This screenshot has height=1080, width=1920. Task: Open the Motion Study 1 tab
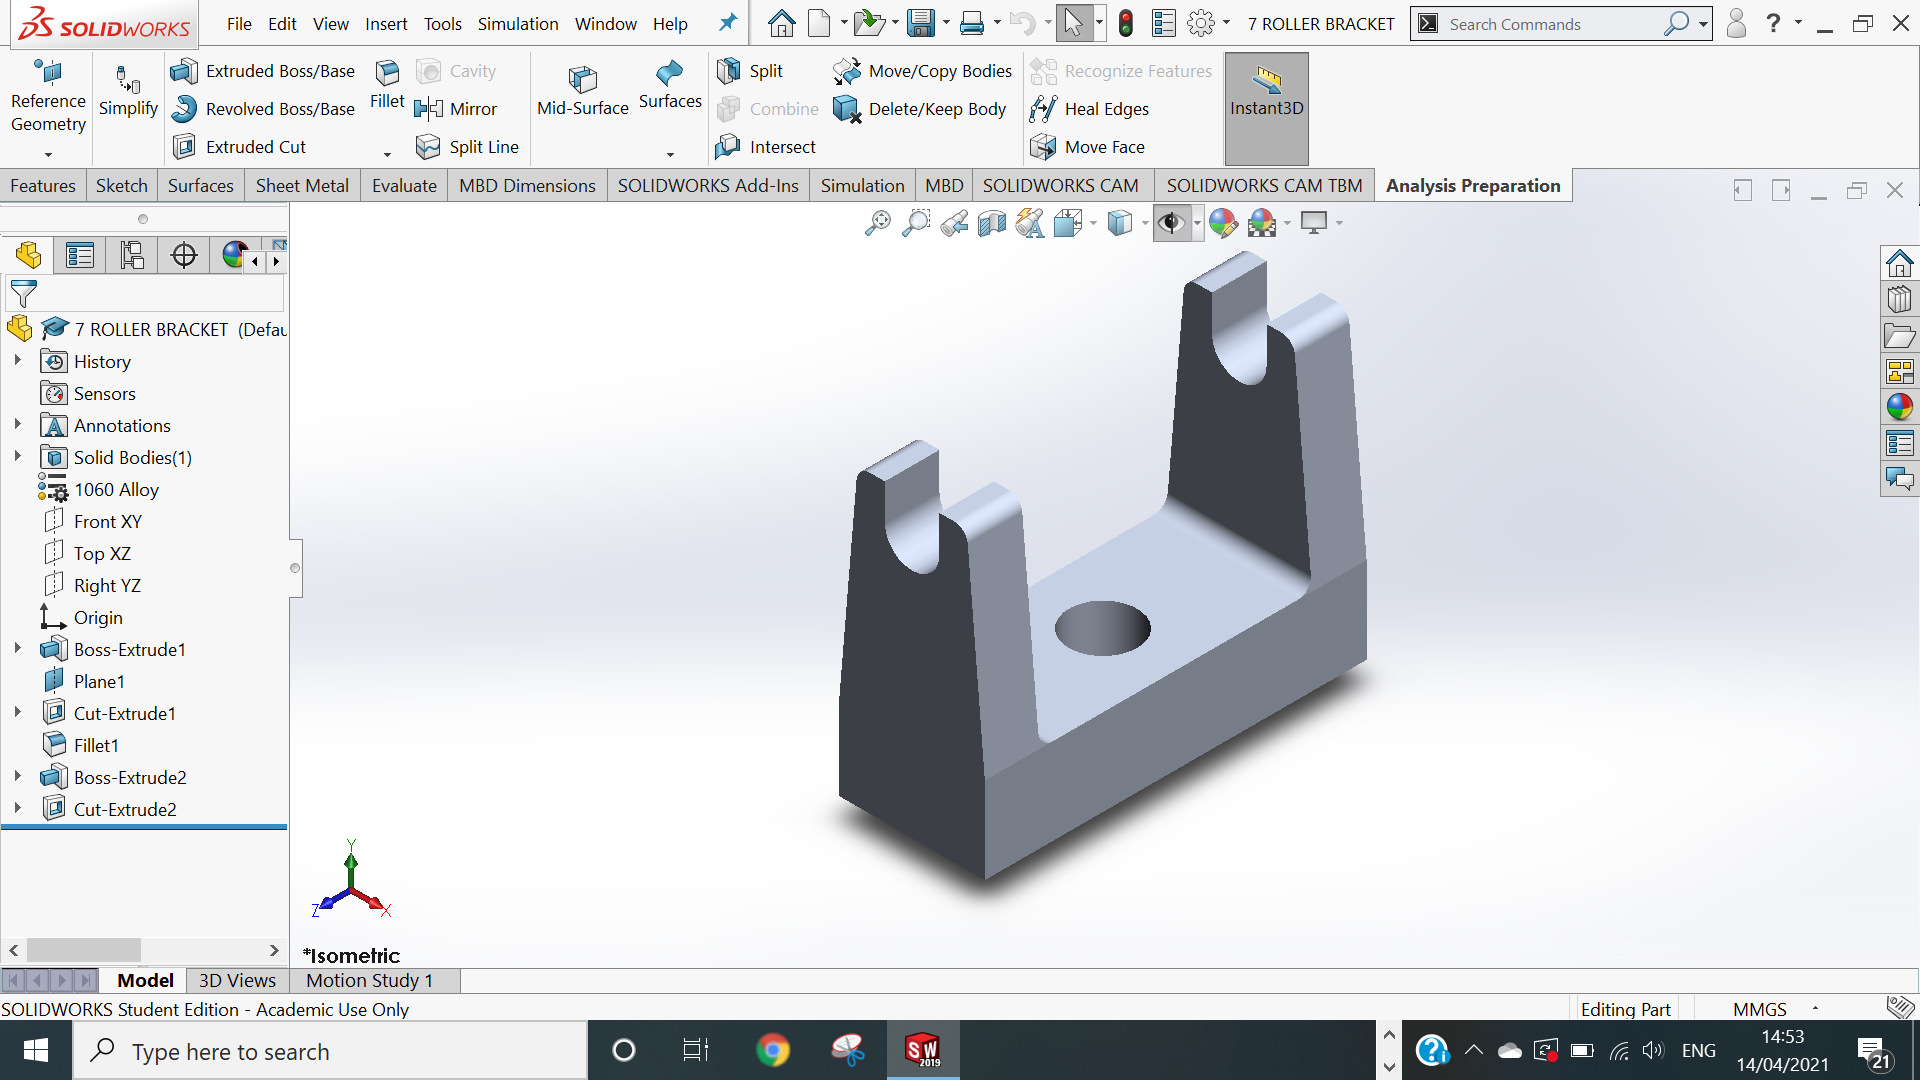[x=370, y=981]
